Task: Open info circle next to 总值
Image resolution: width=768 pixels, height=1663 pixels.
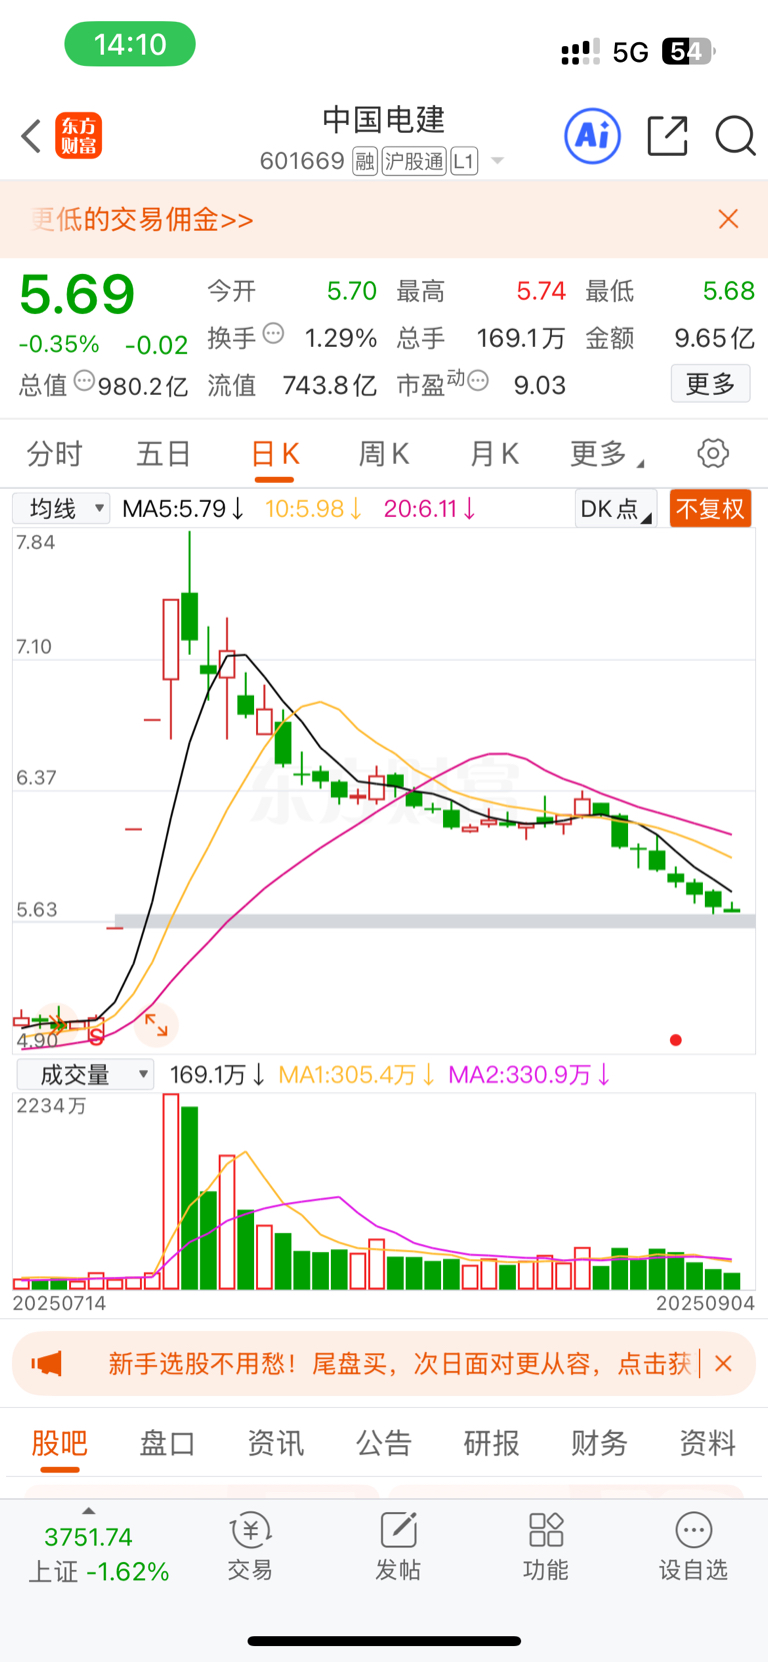Action: [85, 381]
